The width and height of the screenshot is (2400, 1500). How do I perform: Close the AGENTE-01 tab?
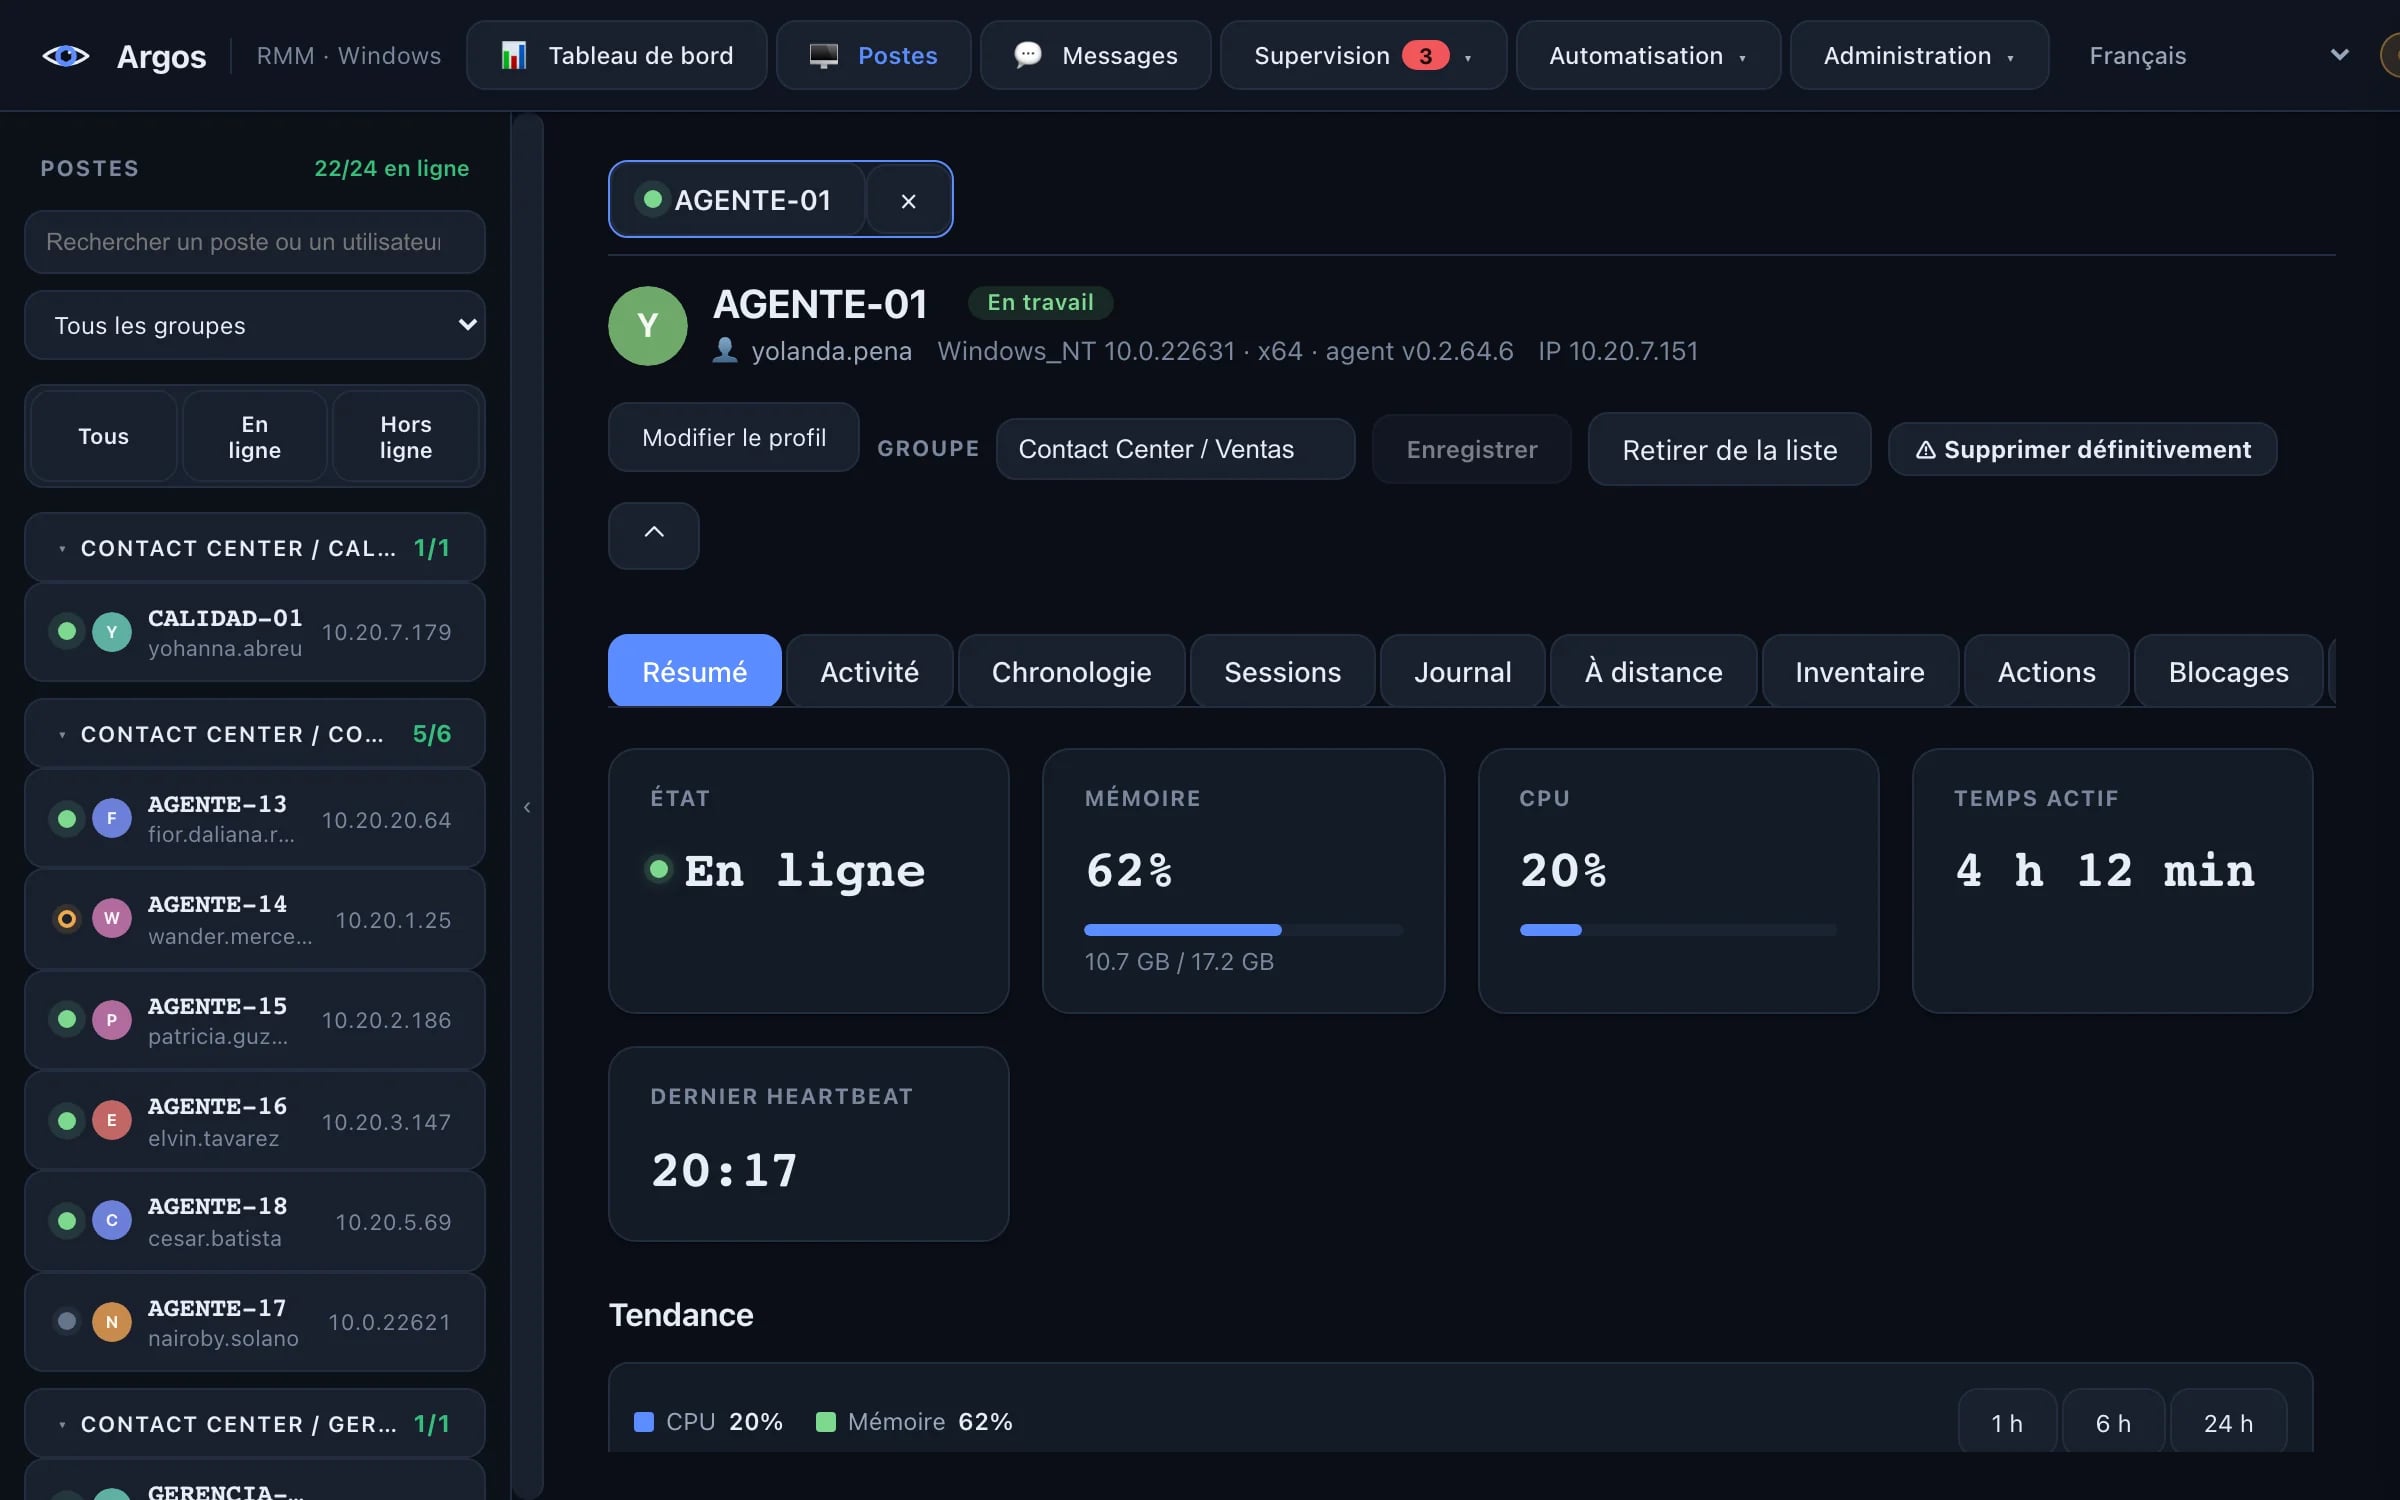click(908, 200)
